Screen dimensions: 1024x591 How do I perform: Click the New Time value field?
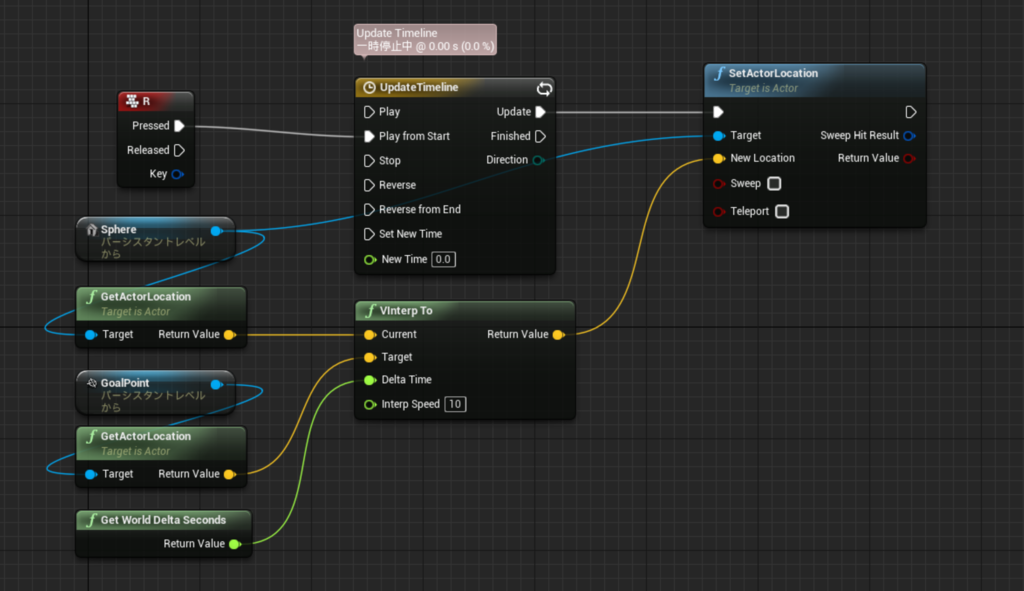[x=442, y=259]
